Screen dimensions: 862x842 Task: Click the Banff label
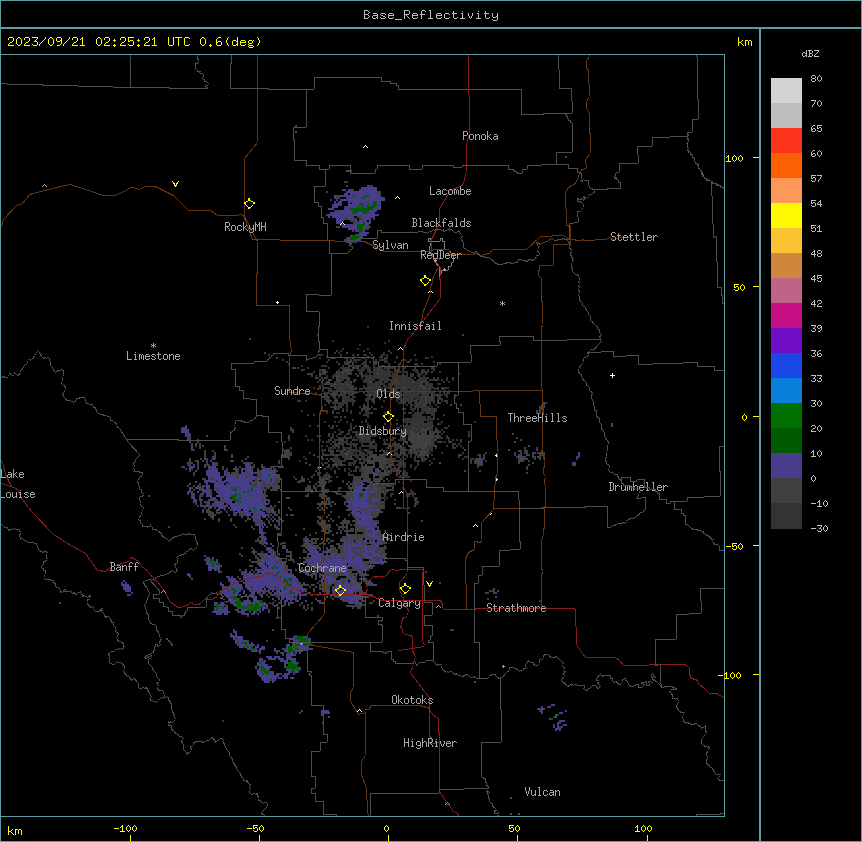124,567
